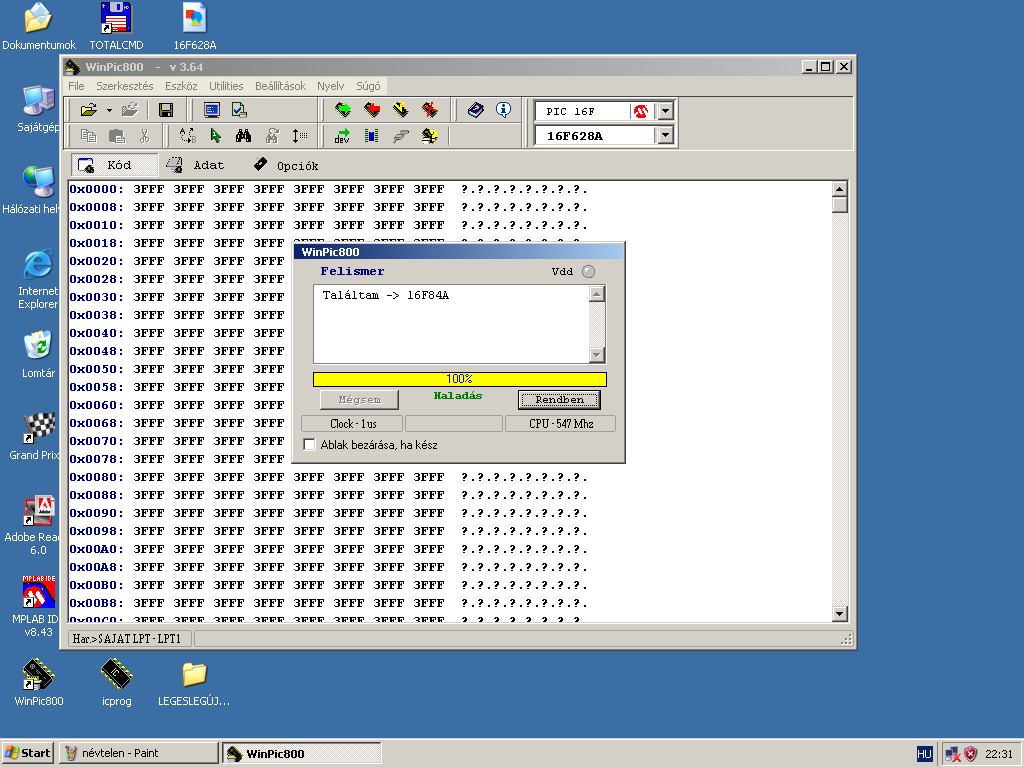Click the 'Har.>SAJAT LPT - LPT1' status bar entry
The image size is (1024, 768).
129,639
